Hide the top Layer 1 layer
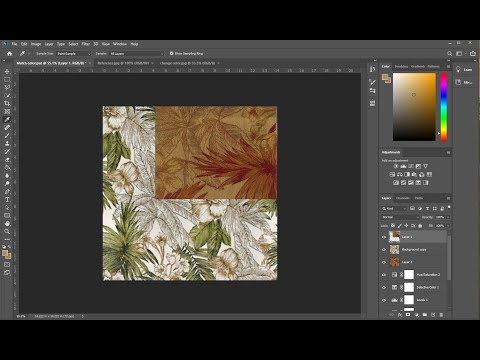The width and height of the screenshot is (480, 360). (384, 237)
